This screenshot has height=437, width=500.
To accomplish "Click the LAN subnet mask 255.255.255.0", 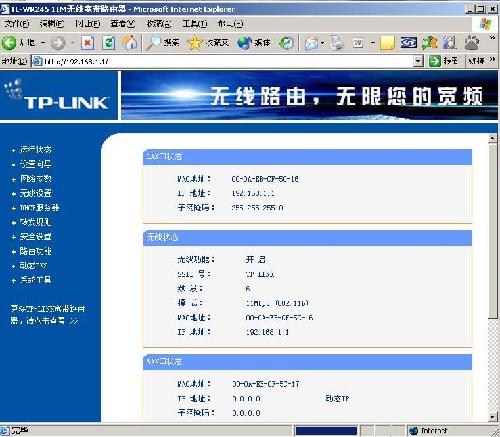I will pos(257,208).
